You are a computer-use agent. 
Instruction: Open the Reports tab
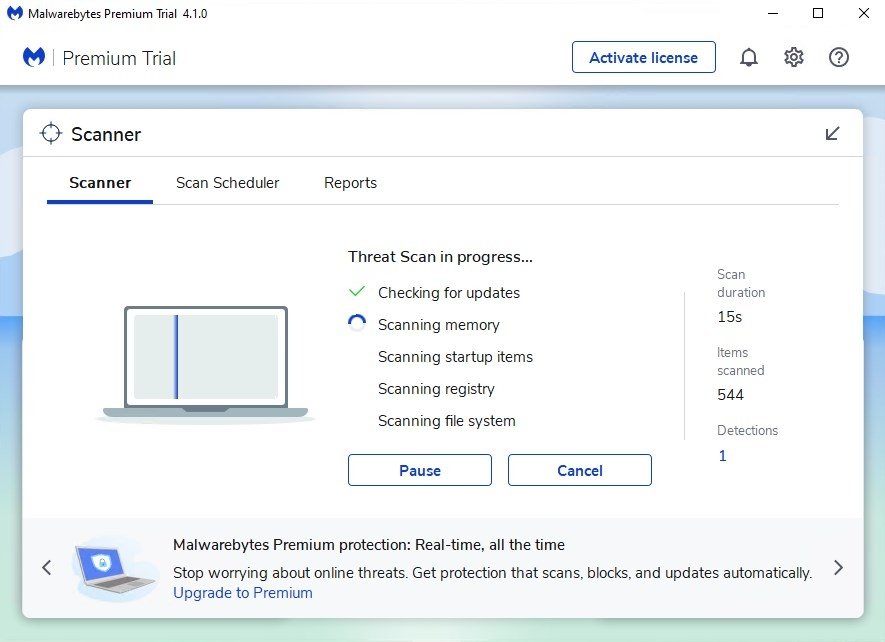tap(350, 183)
